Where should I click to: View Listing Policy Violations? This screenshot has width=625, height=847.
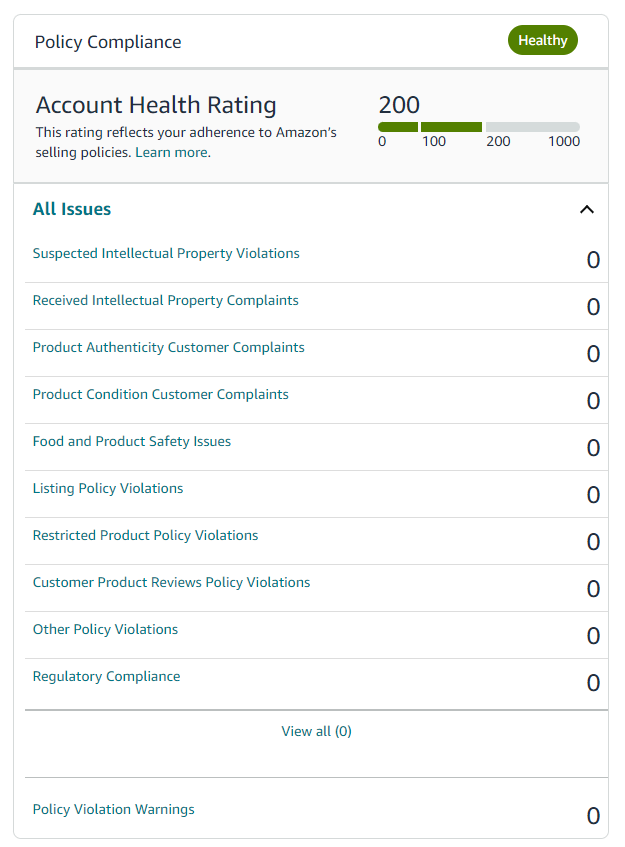point(107,488)
